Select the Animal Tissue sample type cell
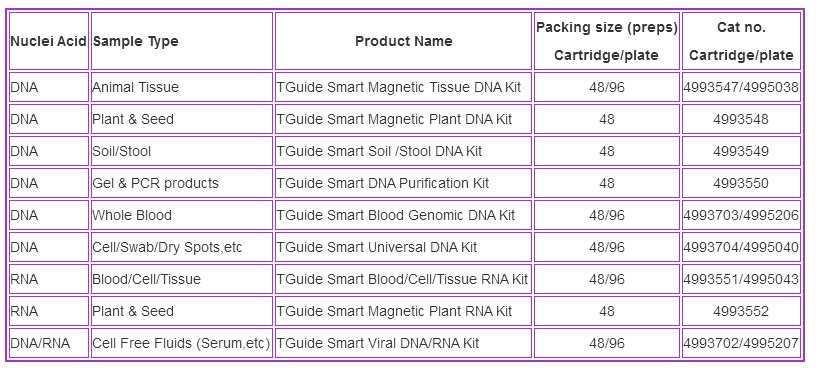The width and height of the screenshot is (829, 371). [182, 87]
